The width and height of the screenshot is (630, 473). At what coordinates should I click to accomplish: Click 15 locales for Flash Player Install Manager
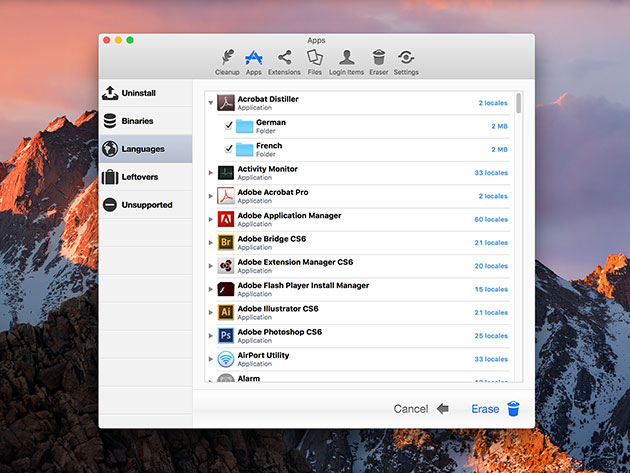pyautogui.click(x=491, y=289)
